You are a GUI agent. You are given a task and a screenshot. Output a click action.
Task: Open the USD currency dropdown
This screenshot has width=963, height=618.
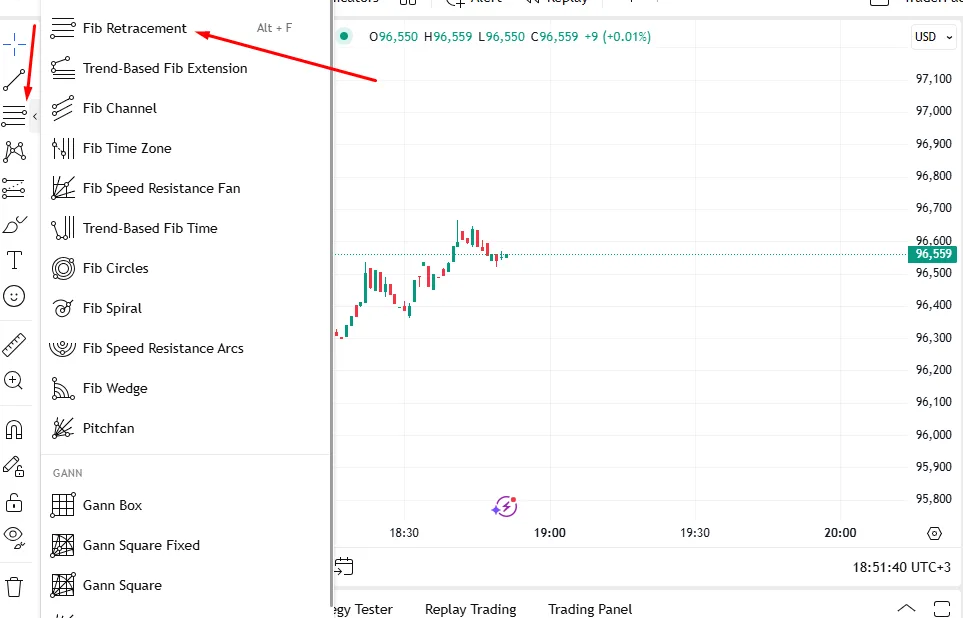point(931,37)
